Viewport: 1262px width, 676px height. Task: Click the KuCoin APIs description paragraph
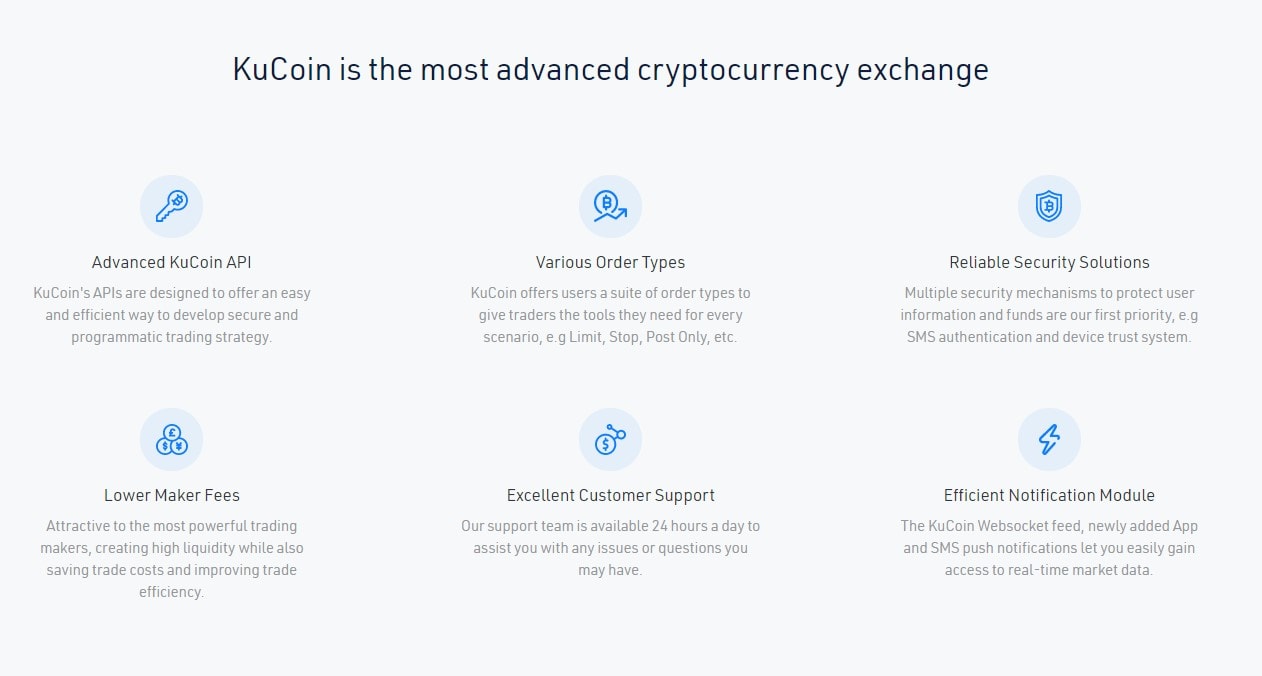pos(172,315)
